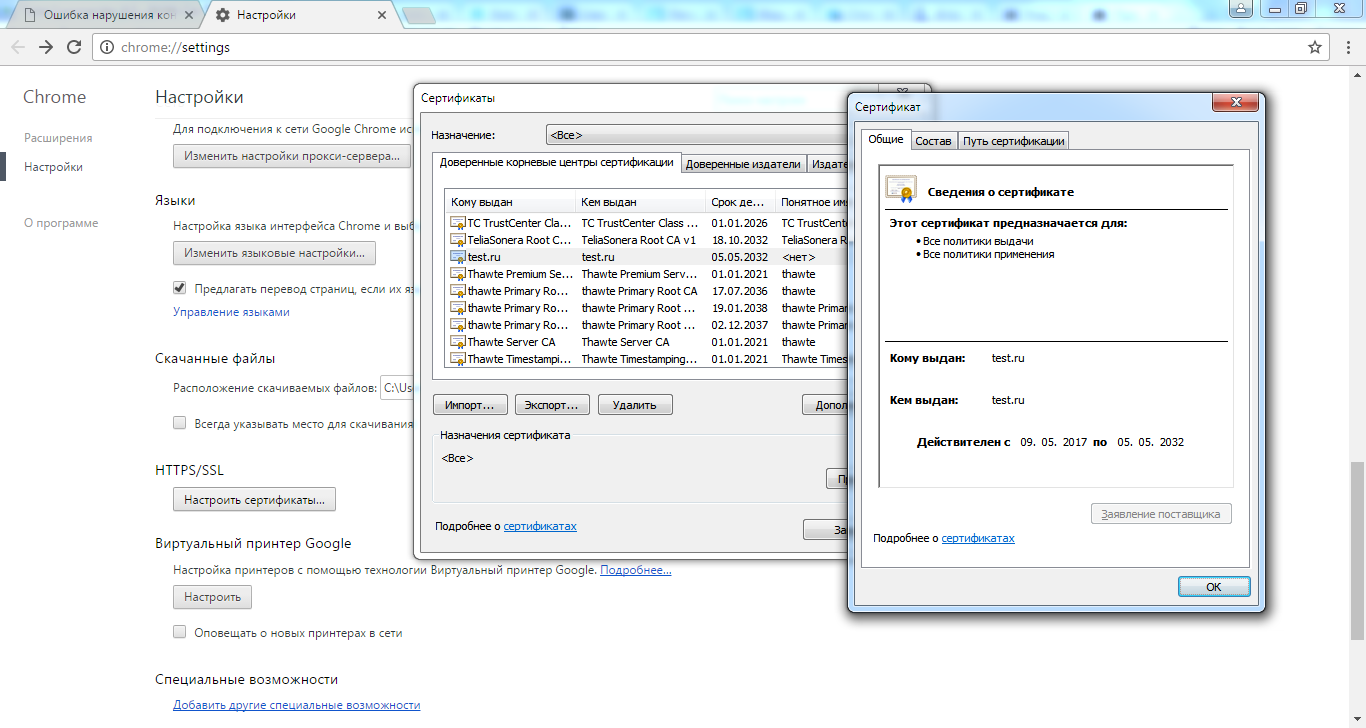
Task: Enable always ask download location checkbox
Action: 180,423
